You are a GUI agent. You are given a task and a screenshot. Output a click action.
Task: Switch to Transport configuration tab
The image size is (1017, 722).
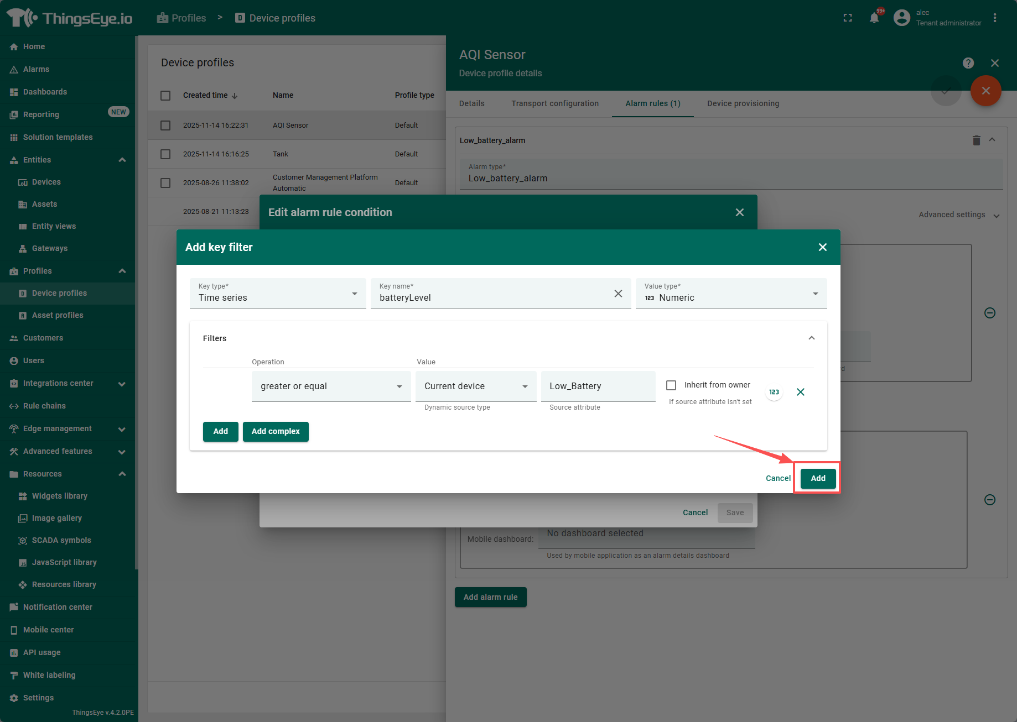tap(554, 103)
